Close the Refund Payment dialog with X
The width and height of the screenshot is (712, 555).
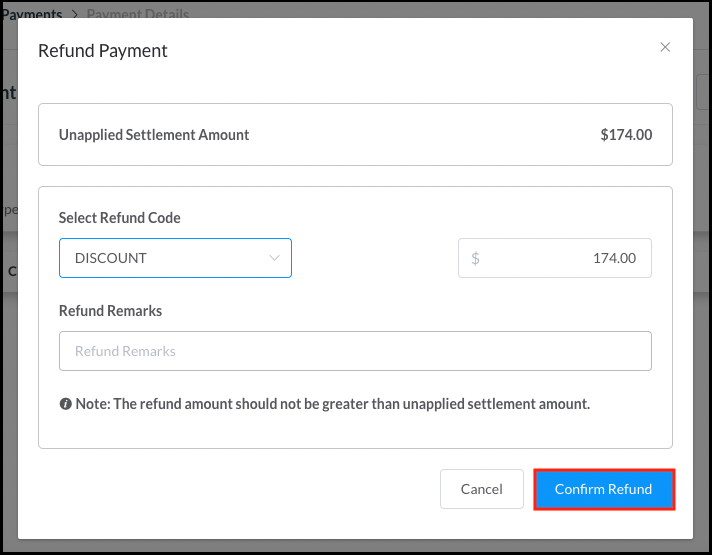click(665, 47)
